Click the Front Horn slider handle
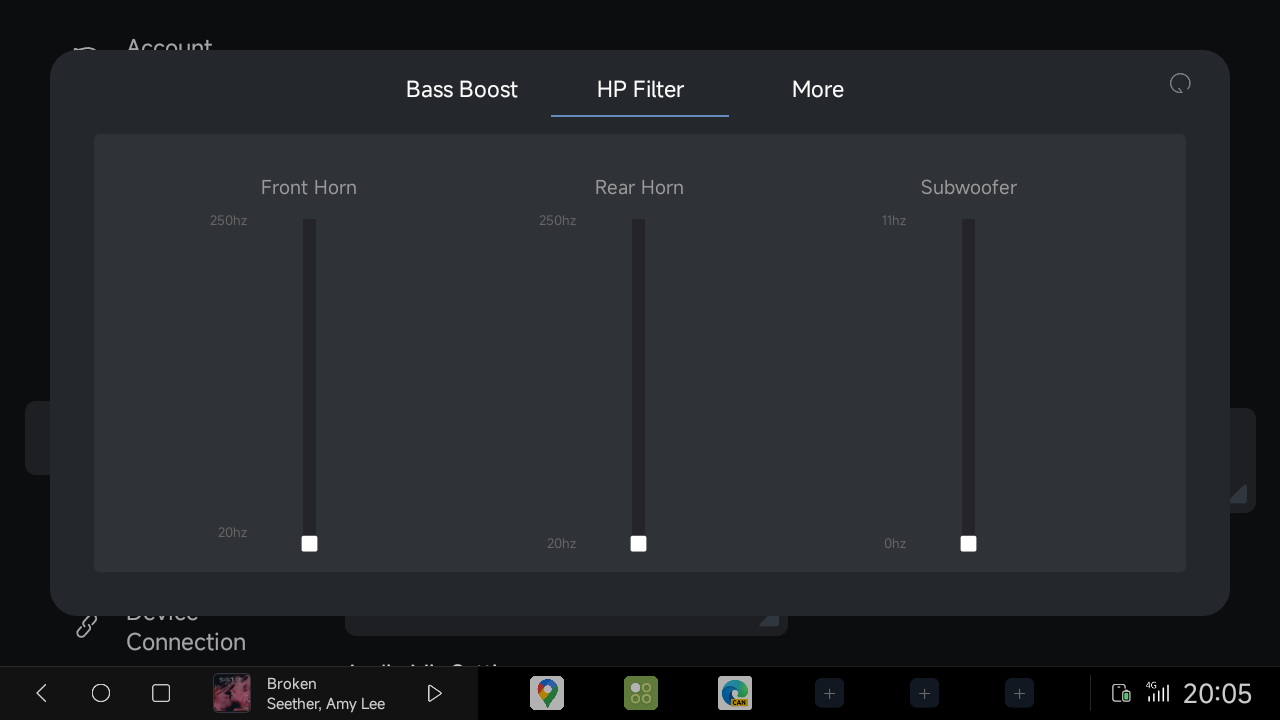The width and height of the screenshot is (1280, 720). tap(309, 543)
